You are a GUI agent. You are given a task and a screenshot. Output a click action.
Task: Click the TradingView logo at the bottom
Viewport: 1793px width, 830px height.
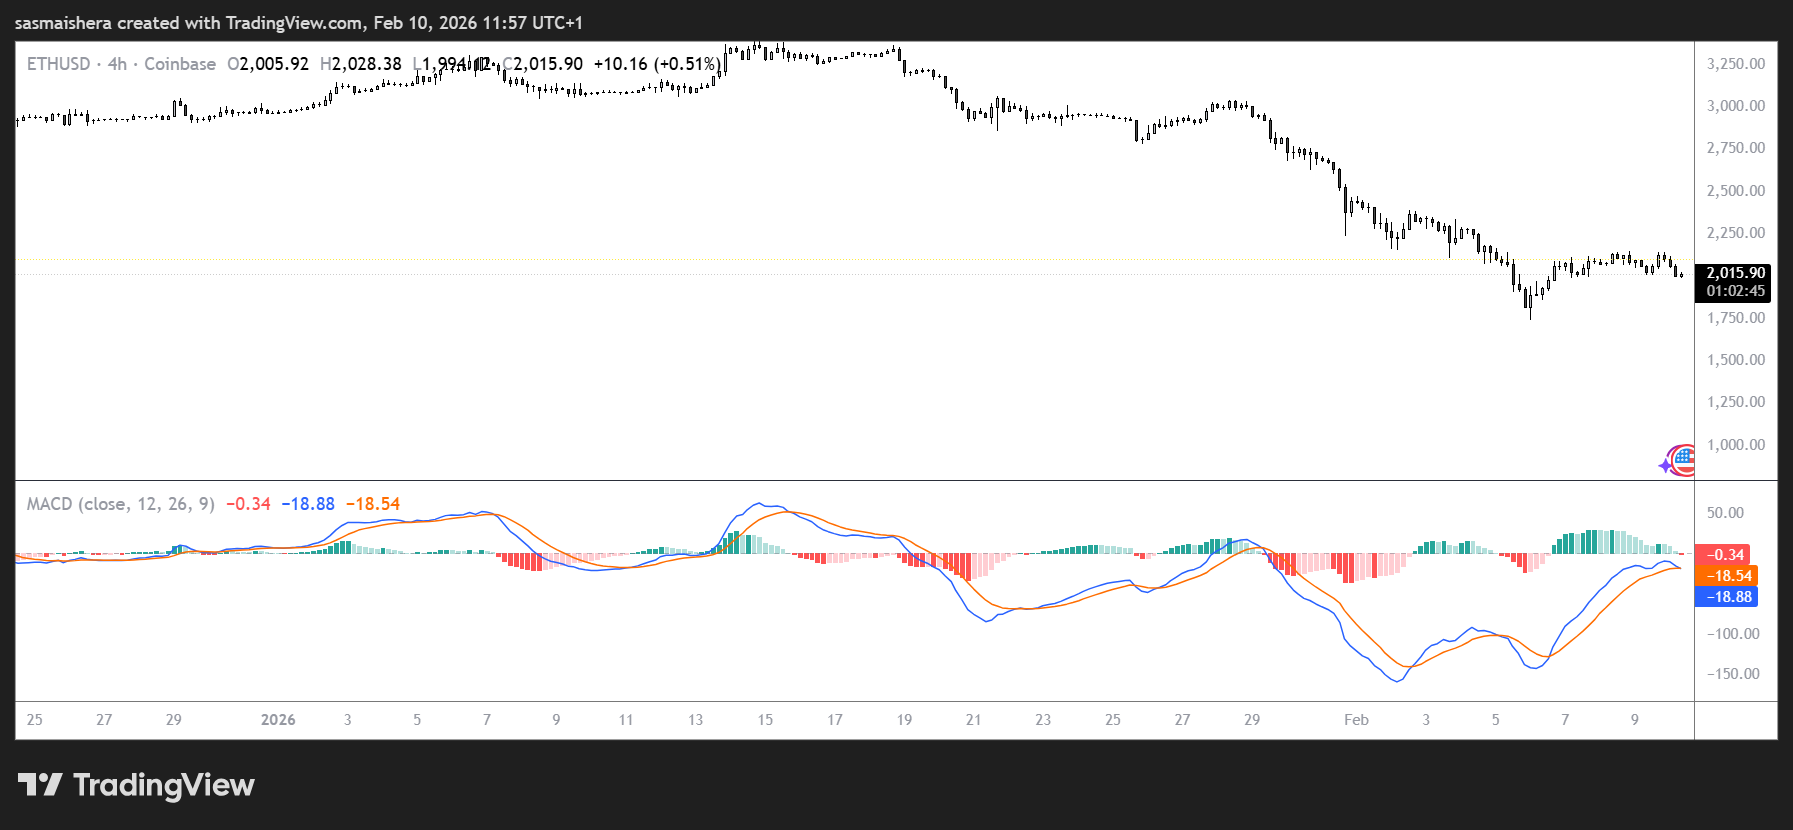(136, 785)
